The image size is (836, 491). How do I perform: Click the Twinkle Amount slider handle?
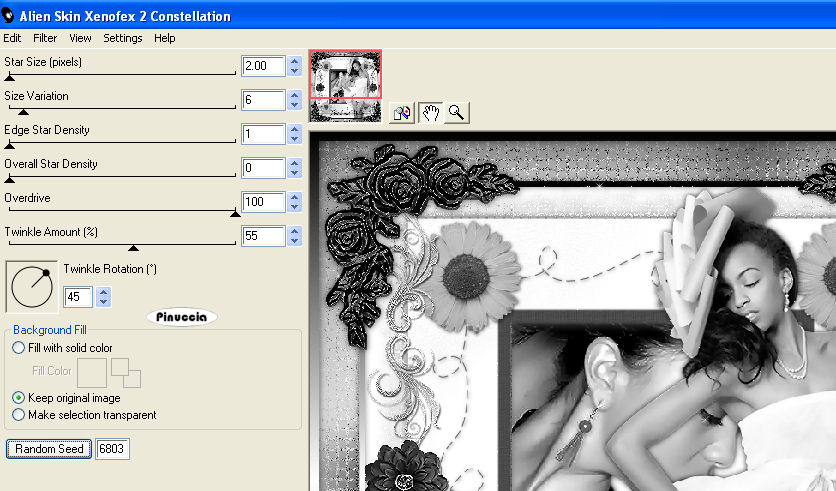133,248
